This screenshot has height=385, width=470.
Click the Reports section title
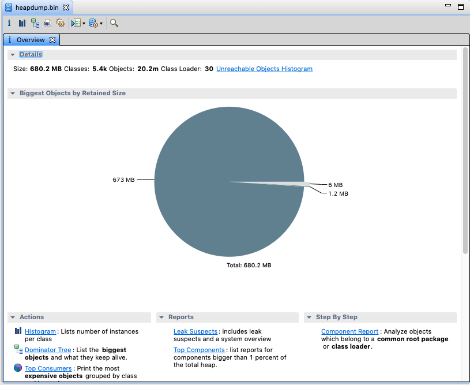181,317
